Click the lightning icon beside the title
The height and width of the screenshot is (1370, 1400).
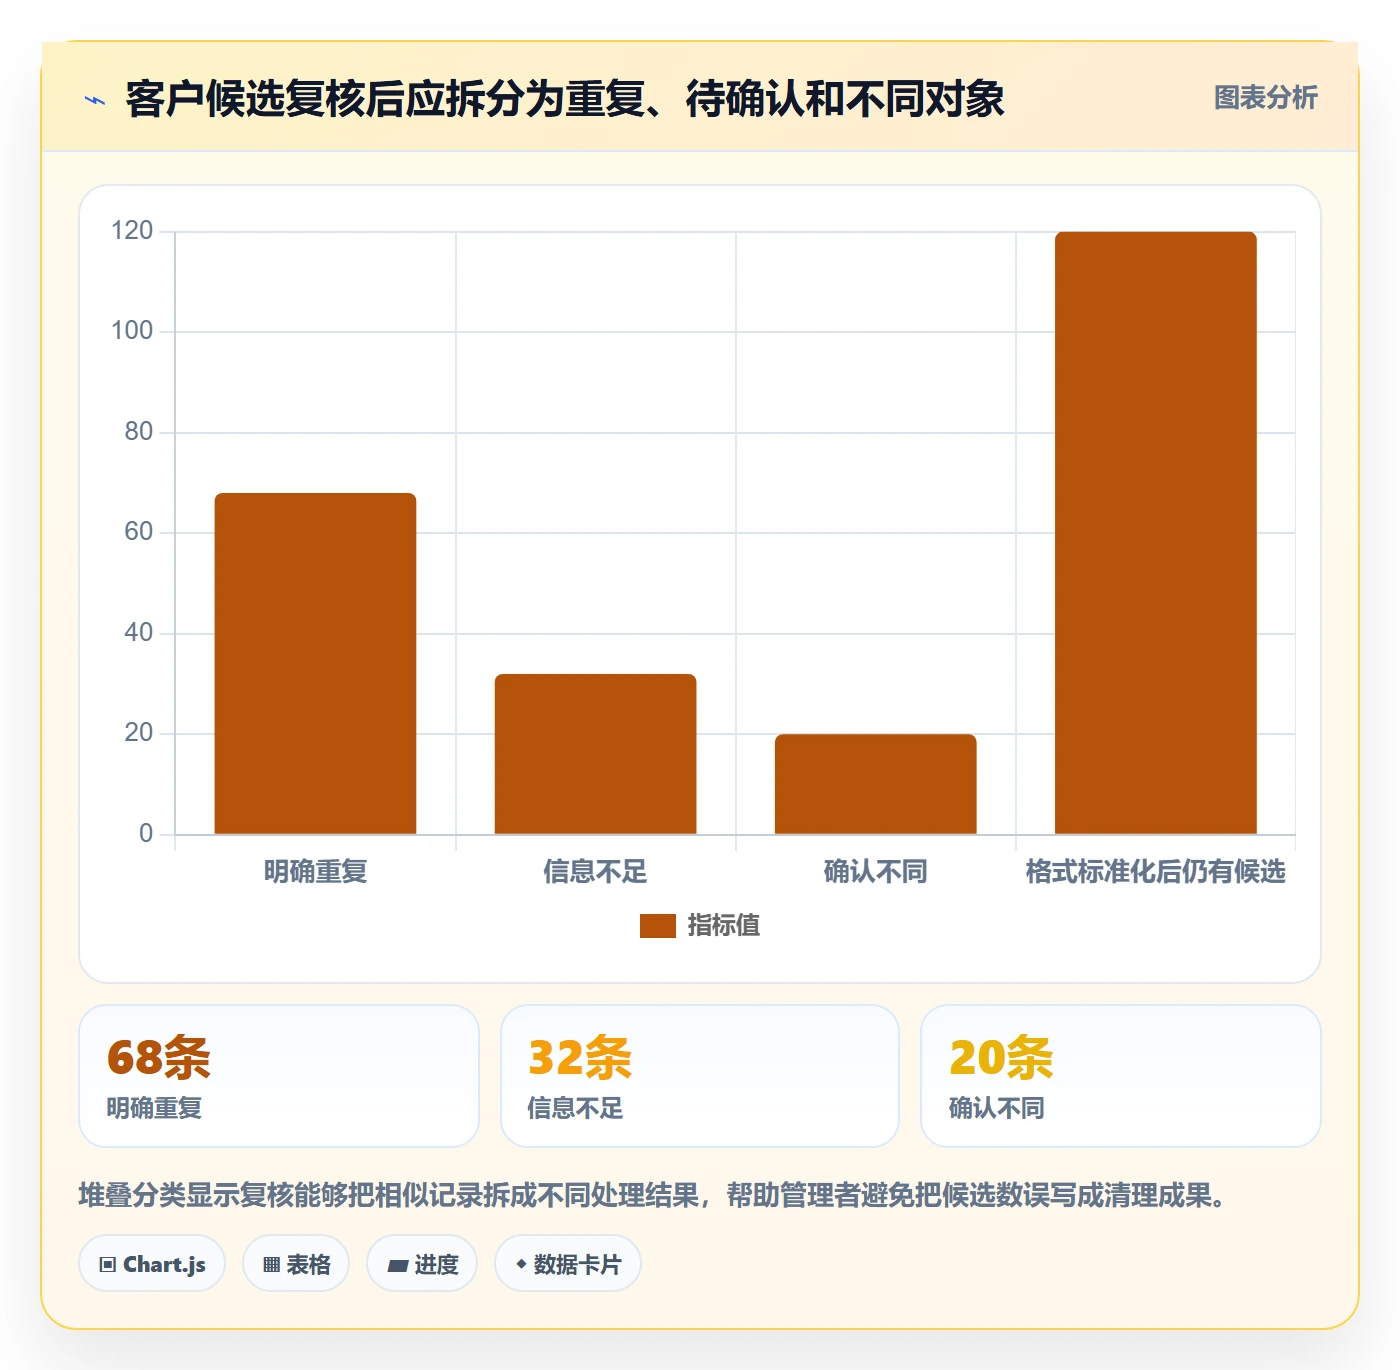click(95, 100)
